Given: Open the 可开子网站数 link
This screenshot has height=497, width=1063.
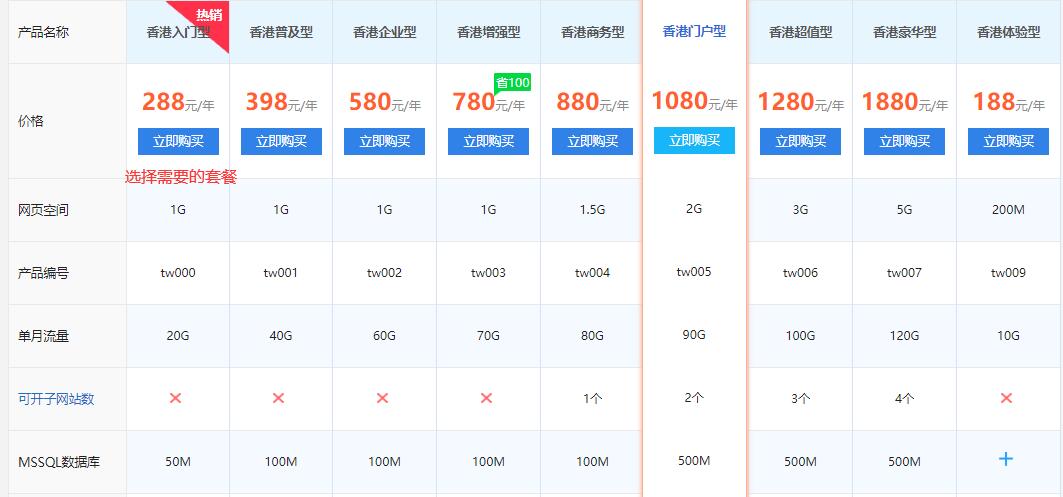Looking at the screenshot, I should (x=56, y=399).
